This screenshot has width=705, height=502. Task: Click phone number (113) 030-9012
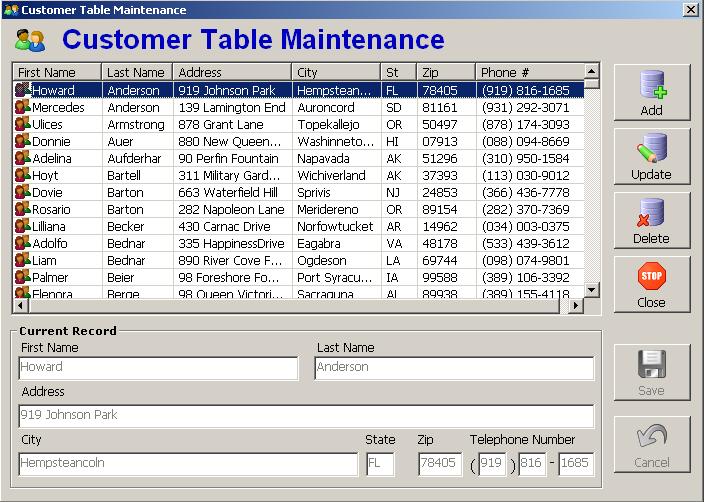click(526, 176)
